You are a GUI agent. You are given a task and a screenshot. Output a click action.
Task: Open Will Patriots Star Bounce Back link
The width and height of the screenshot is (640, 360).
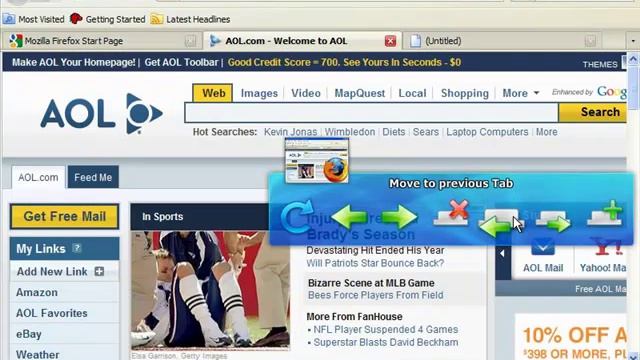375,263
